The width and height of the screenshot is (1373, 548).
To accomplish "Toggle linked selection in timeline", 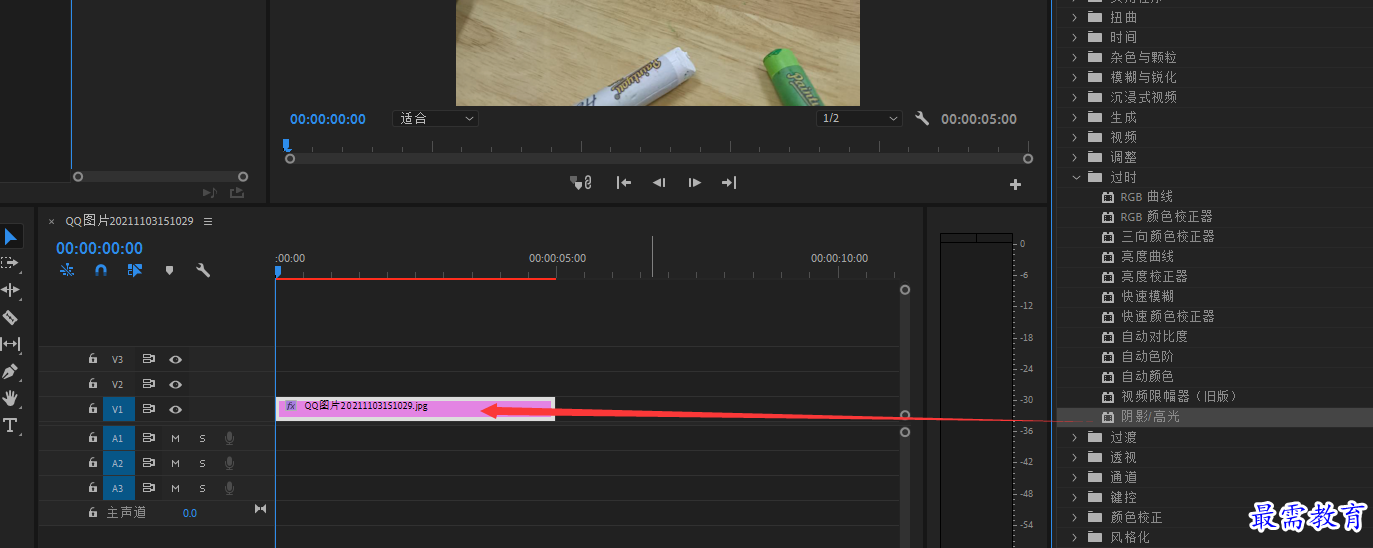I will tap(135, 270).
